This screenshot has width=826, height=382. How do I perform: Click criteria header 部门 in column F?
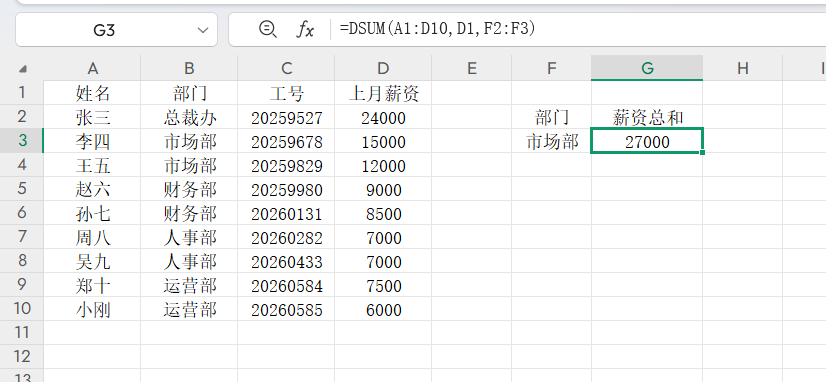tap(552, 117)
